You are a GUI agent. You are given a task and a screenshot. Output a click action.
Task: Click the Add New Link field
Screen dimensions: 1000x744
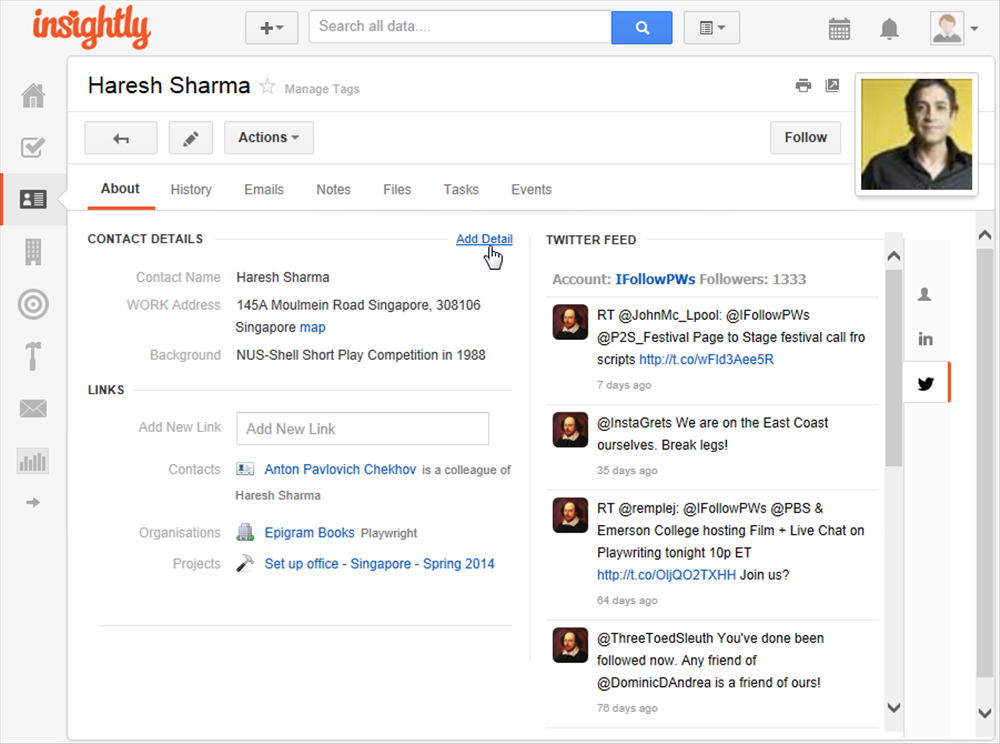coord(362,429)
